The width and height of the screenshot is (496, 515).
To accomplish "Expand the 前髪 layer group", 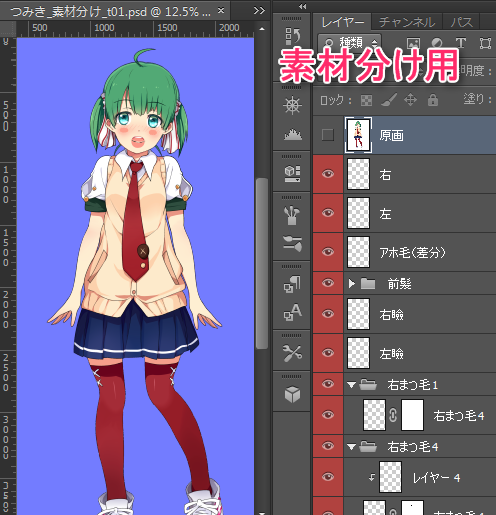I will [351, 284].
